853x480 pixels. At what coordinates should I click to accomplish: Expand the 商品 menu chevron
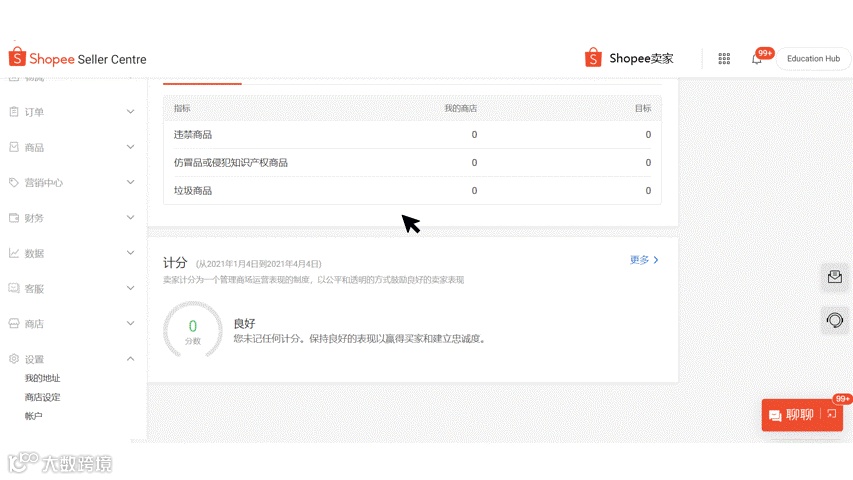(131, 147)
